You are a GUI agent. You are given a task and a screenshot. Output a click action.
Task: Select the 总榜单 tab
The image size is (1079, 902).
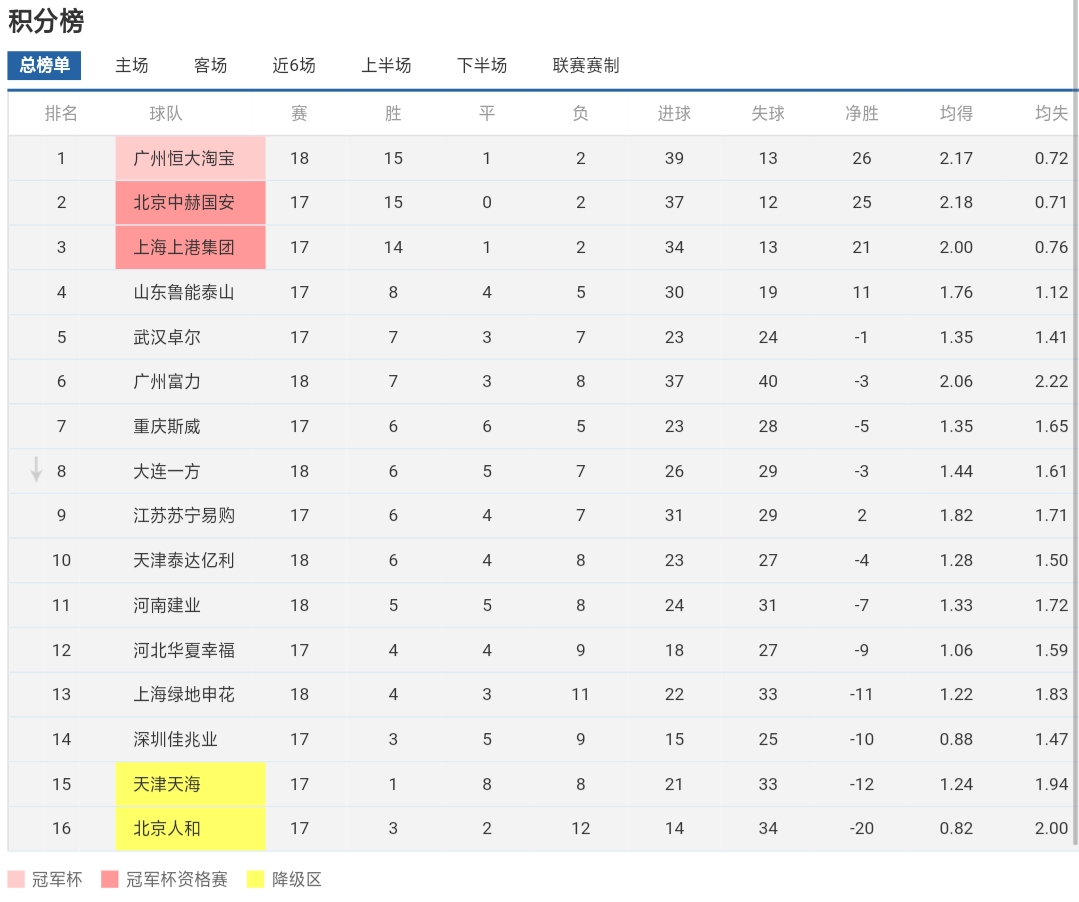(44, 65)
